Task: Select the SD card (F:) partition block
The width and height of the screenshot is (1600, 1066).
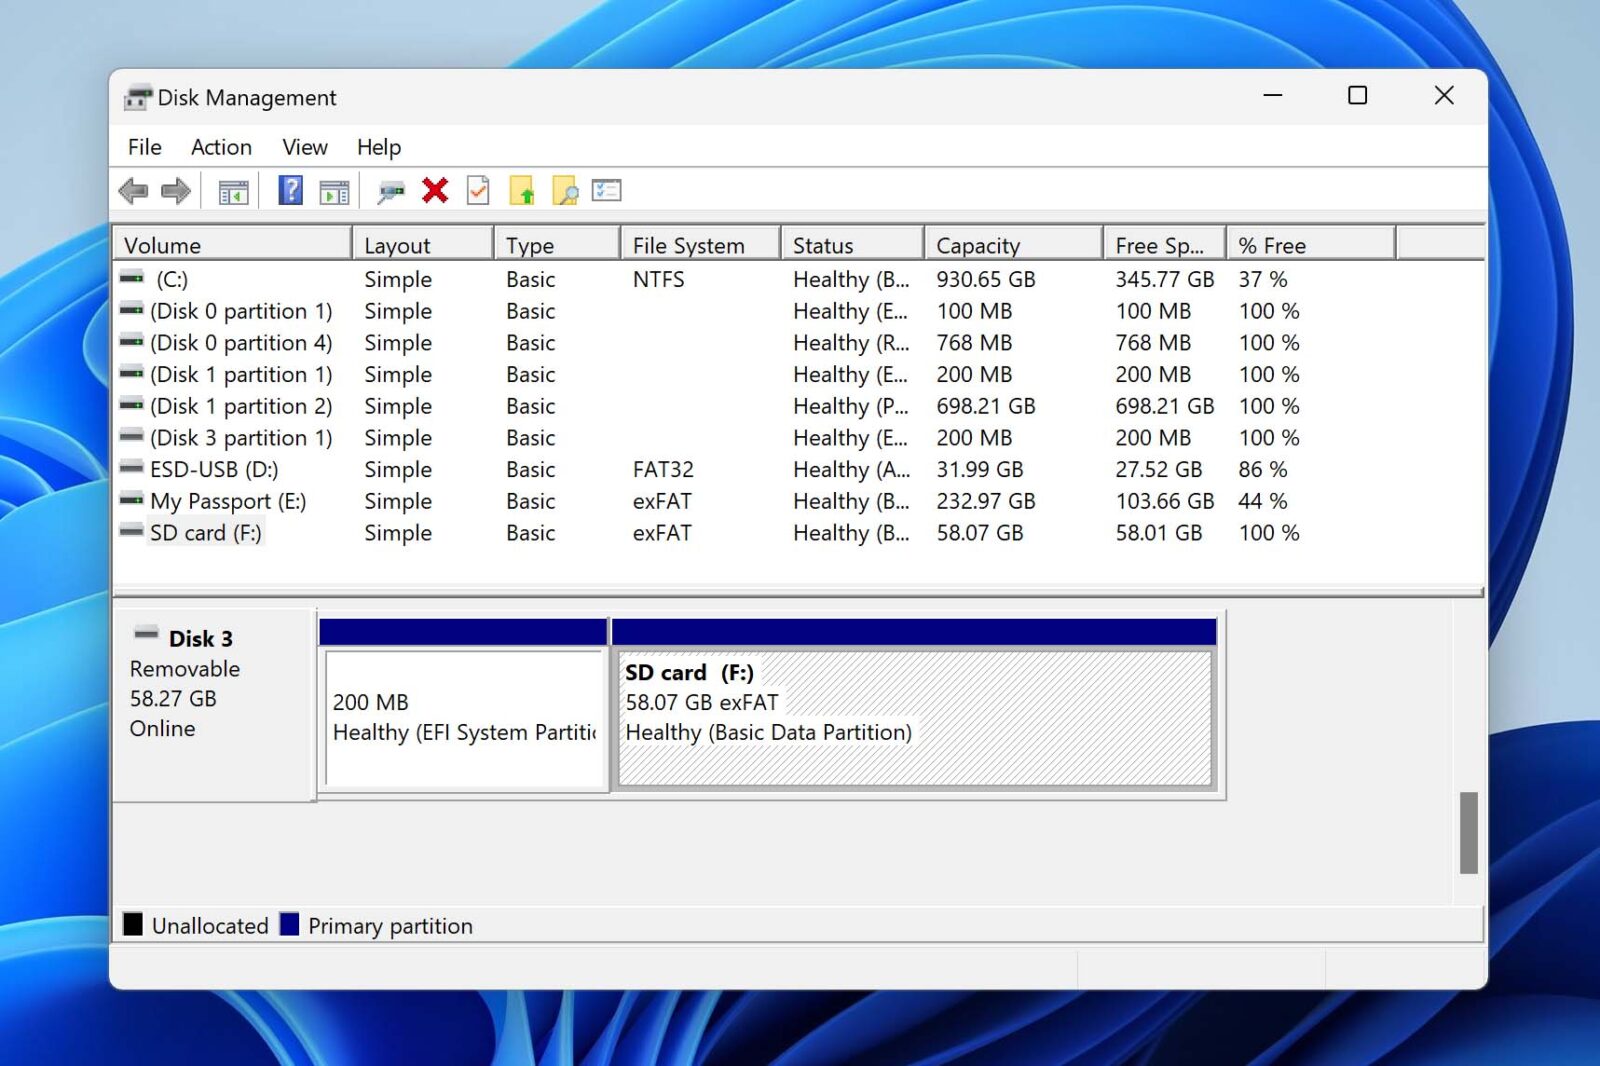Action: tap(914, 704)
